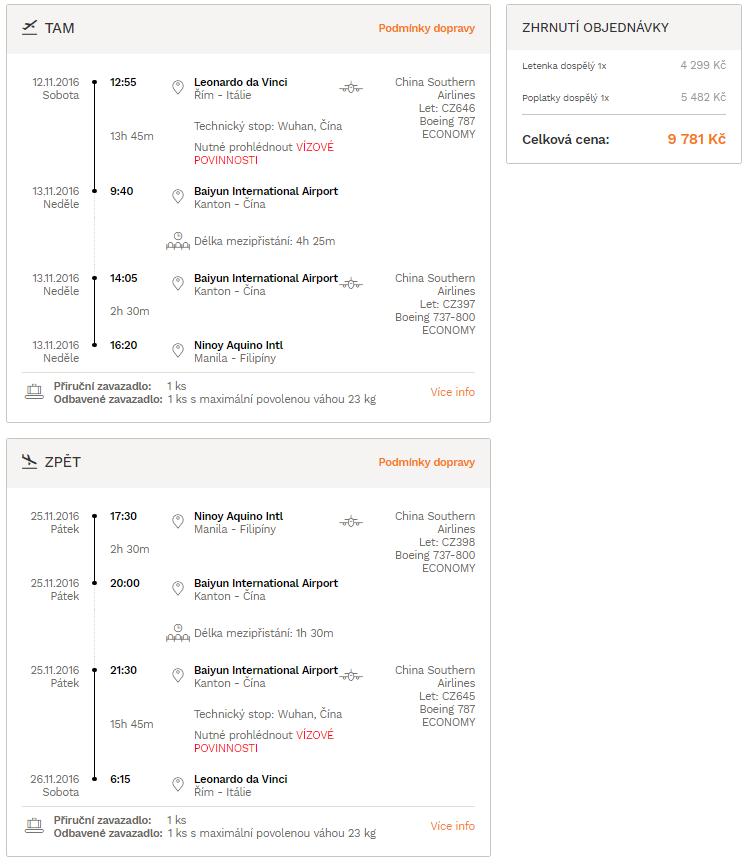
Task: Click location pin at Leonardo da Vinci arrival 6:15
Action: coord(177,785)
